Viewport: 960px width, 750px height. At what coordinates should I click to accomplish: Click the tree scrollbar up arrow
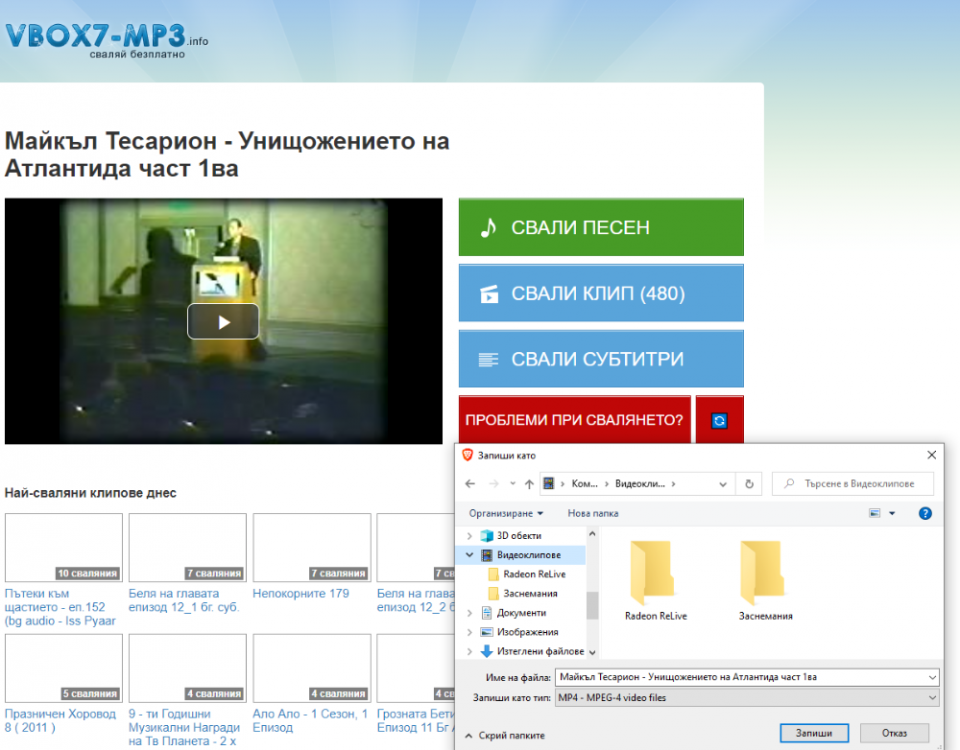[592, 534]
